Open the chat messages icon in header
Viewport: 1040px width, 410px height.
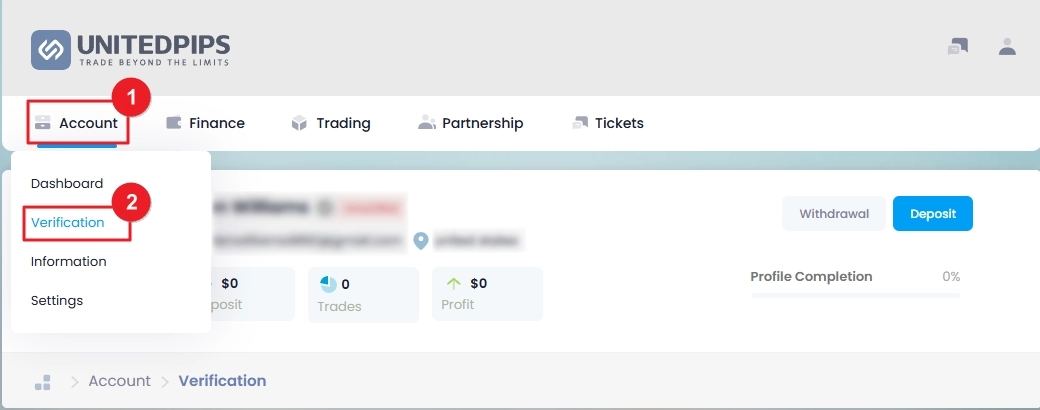pos(958,46)
